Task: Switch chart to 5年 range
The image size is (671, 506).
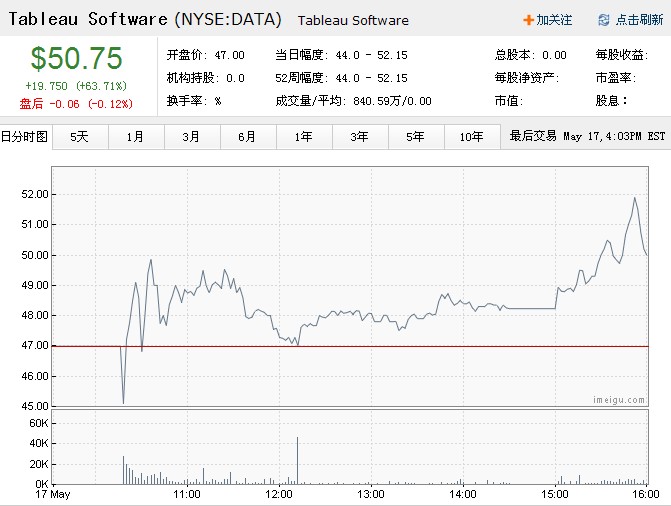Action: pos(416,137)
